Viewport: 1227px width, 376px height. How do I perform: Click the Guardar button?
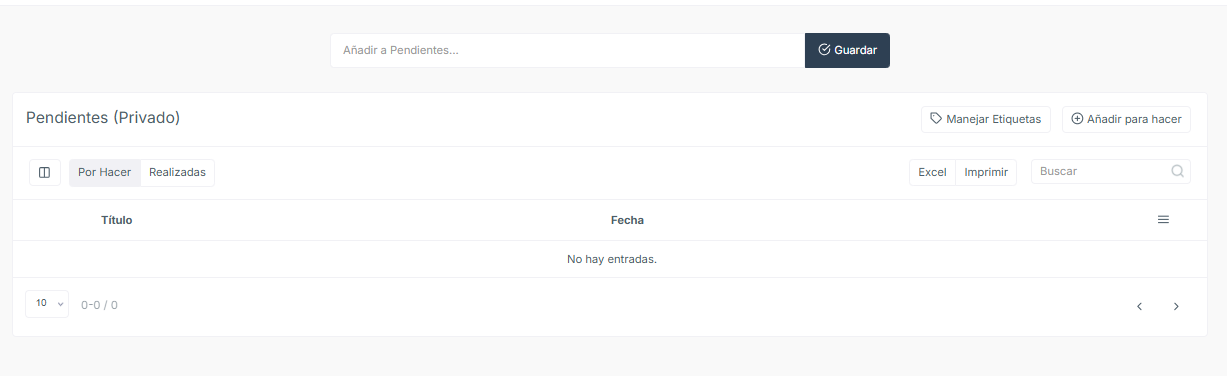(847, 50)
